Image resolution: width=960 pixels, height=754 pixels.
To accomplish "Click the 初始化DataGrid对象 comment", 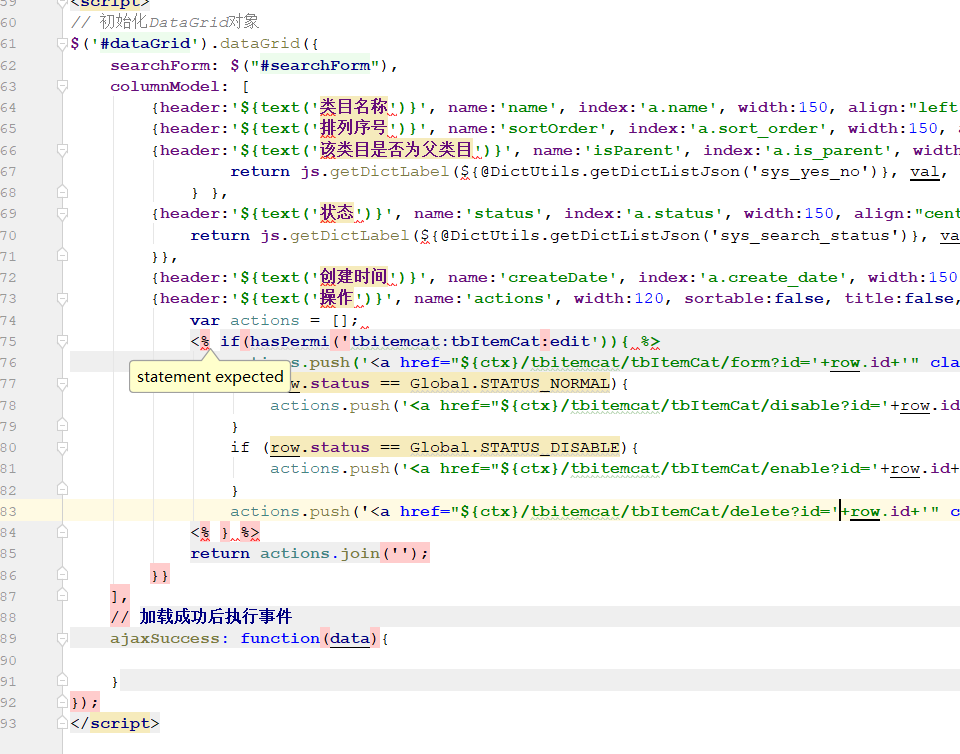I will coord(179,22).
